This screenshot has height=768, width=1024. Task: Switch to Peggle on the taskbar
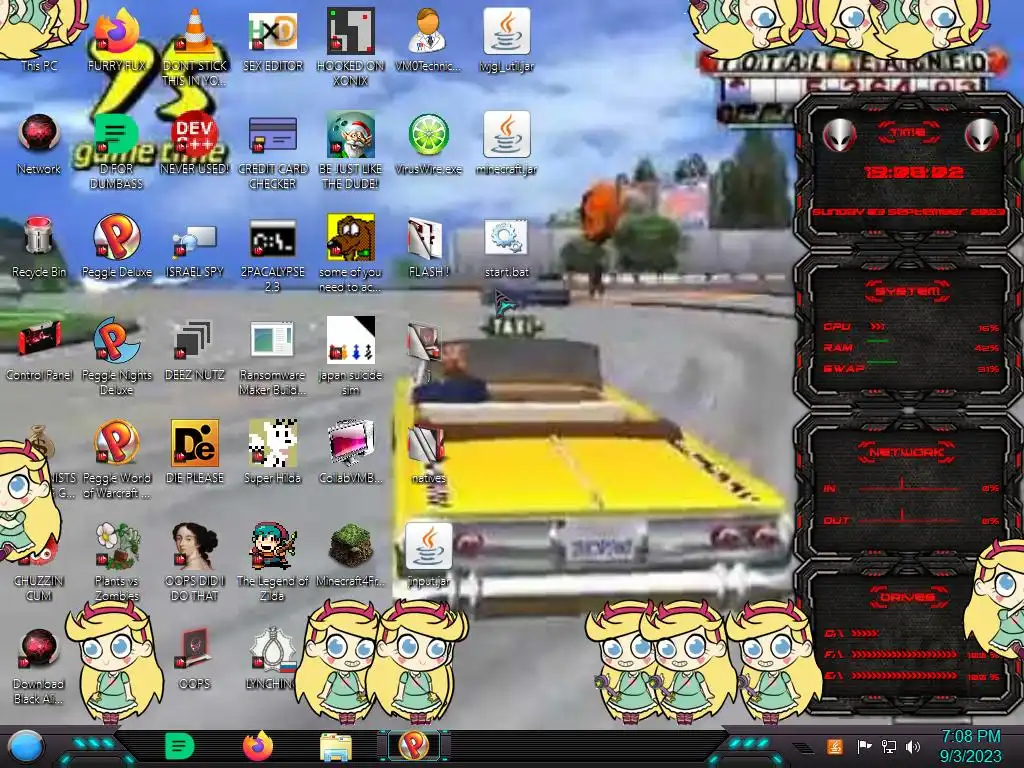413,746
